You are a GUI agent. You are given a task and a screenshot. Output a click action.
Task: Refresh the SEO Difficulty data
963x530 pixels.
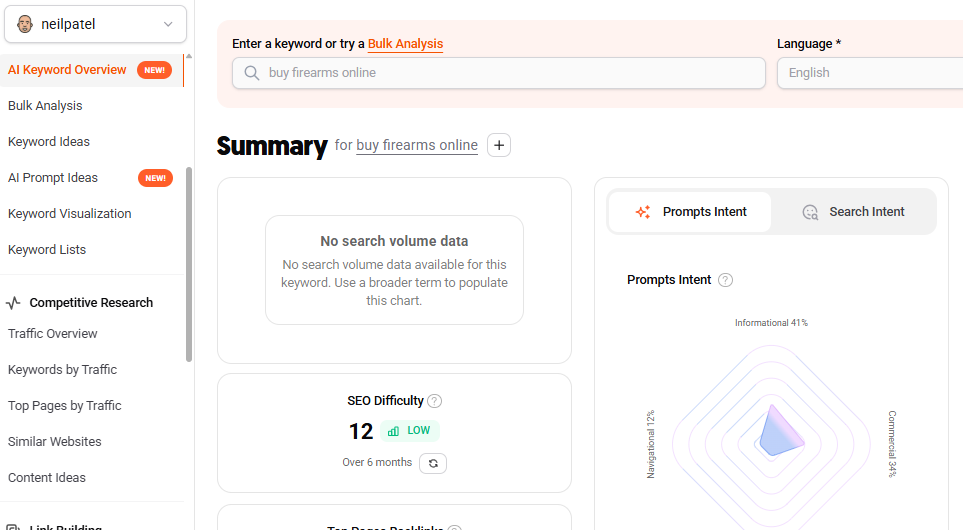click(433, 463)
